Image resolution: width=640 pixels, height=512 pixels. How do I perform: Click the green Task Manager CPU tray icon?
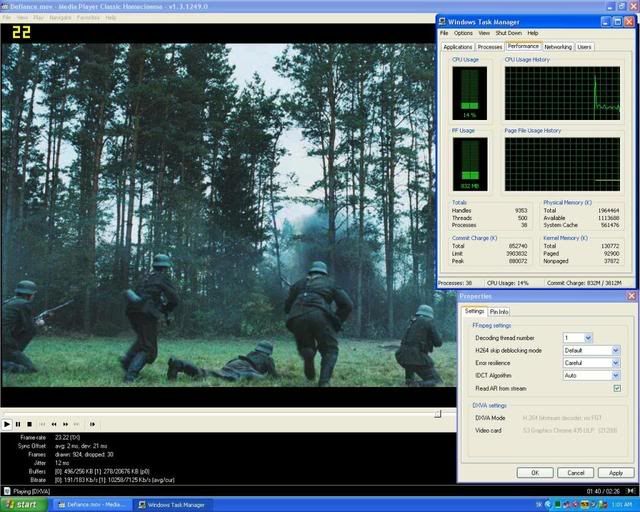click(557, 505)
